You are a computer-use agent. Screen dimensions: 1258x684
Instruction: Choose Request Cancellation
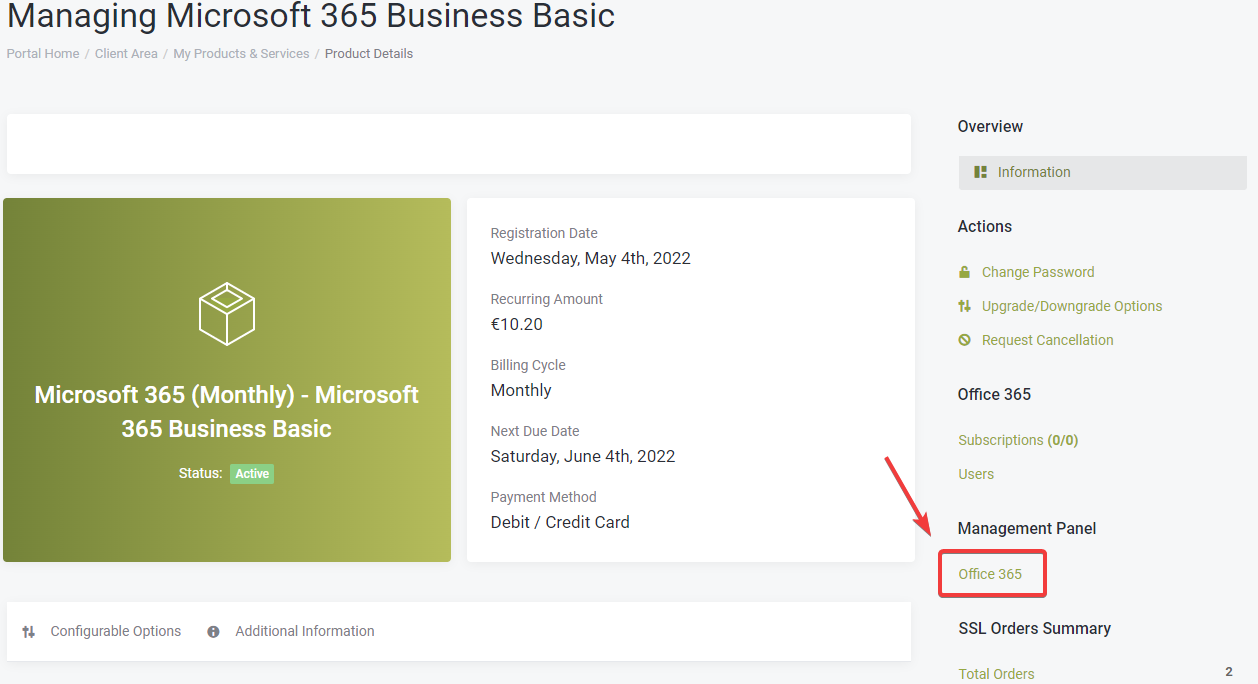[x=1048, y=340]
